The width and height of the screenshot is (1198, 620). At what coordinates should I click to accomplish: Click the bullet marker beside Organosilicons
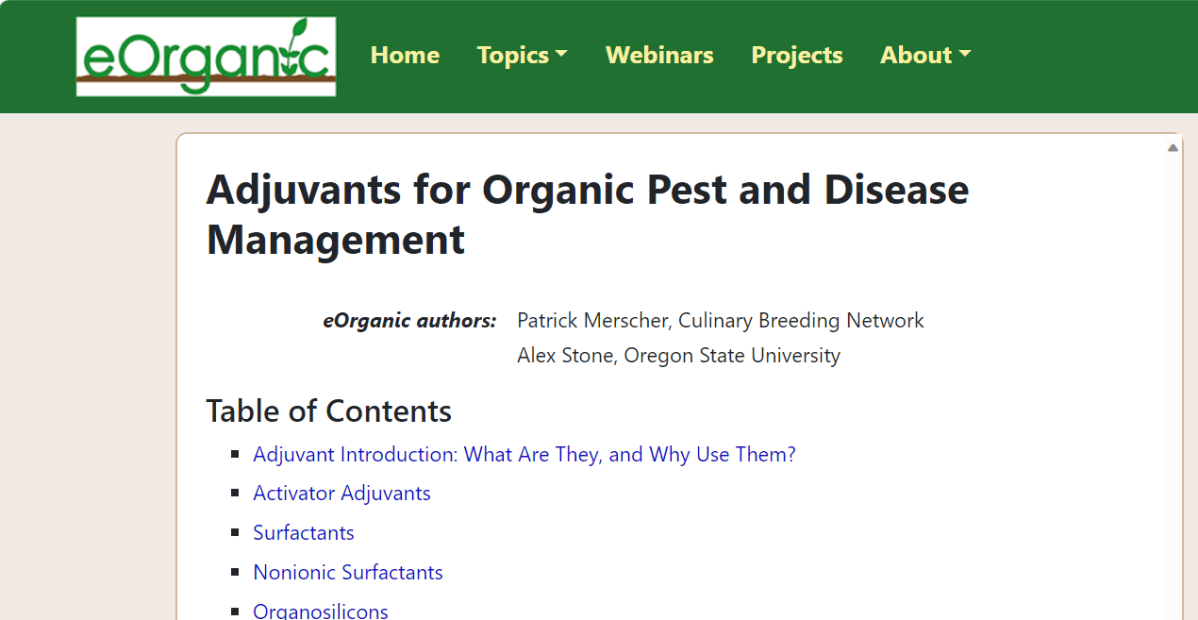236,611
